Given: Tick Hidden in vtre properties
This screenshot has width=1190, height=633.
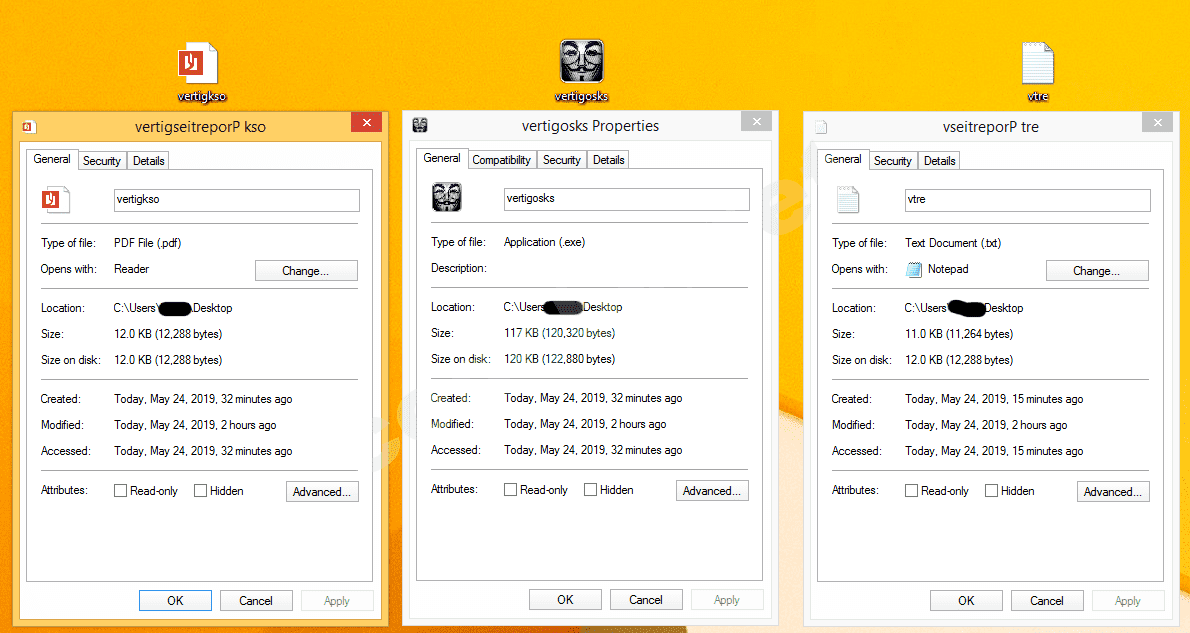Looking at the screenshot, I should pyautogui.click(x=991, y=491).
